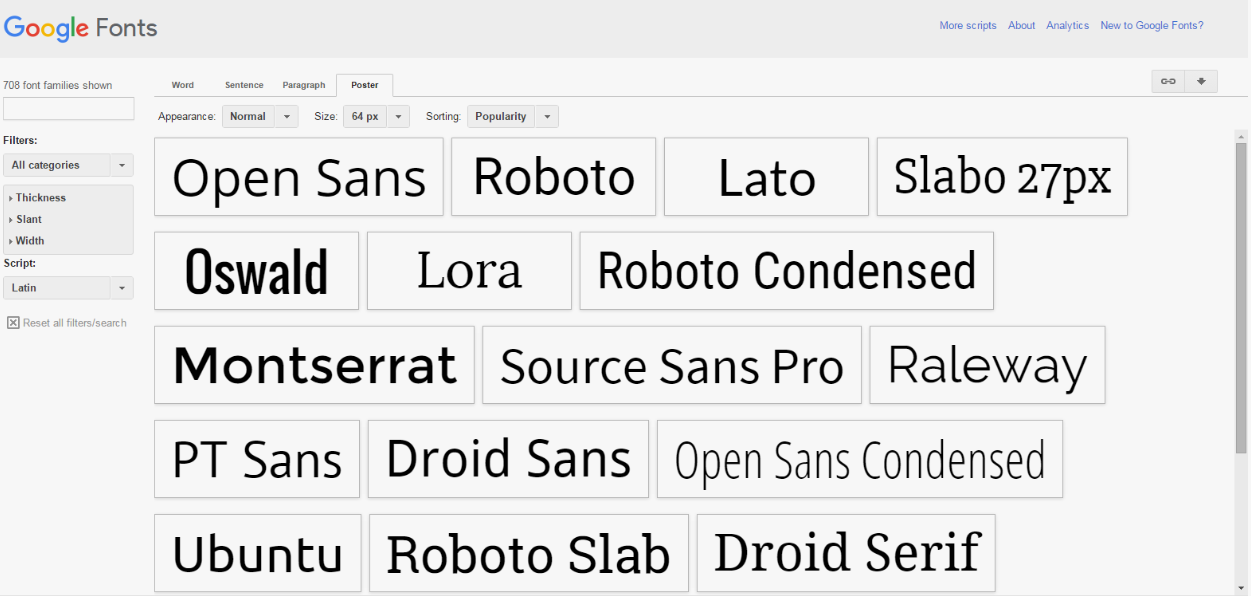Image resolution: width=1251 pixels, height=596 pixels.
Task: Click the '708 font families shown' text
Action: (58, 85)
